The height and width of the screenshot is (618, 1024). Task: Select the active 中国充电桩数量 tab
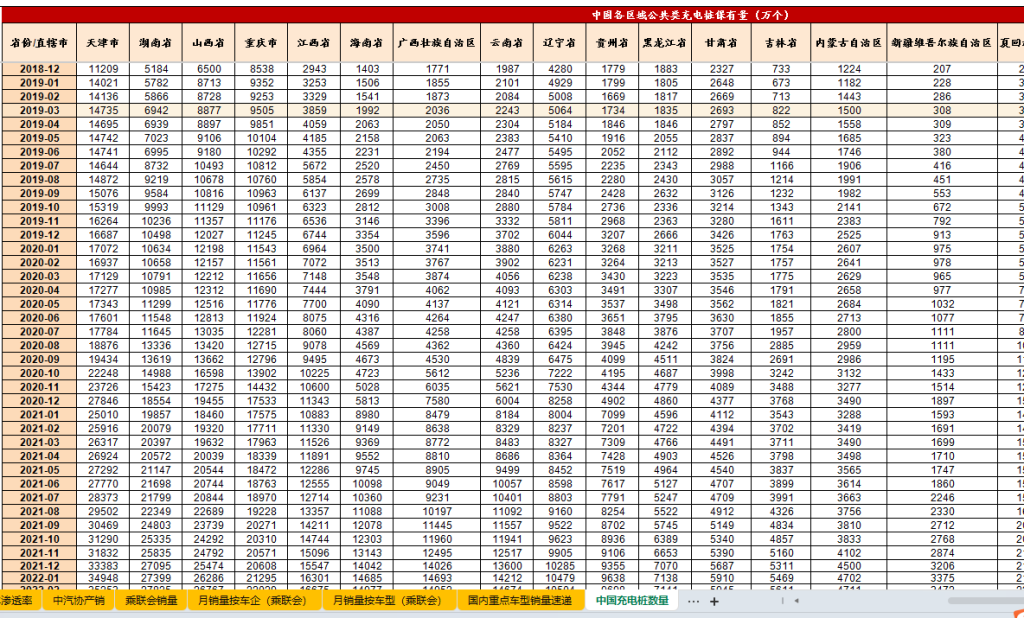(x=630, y=601)
